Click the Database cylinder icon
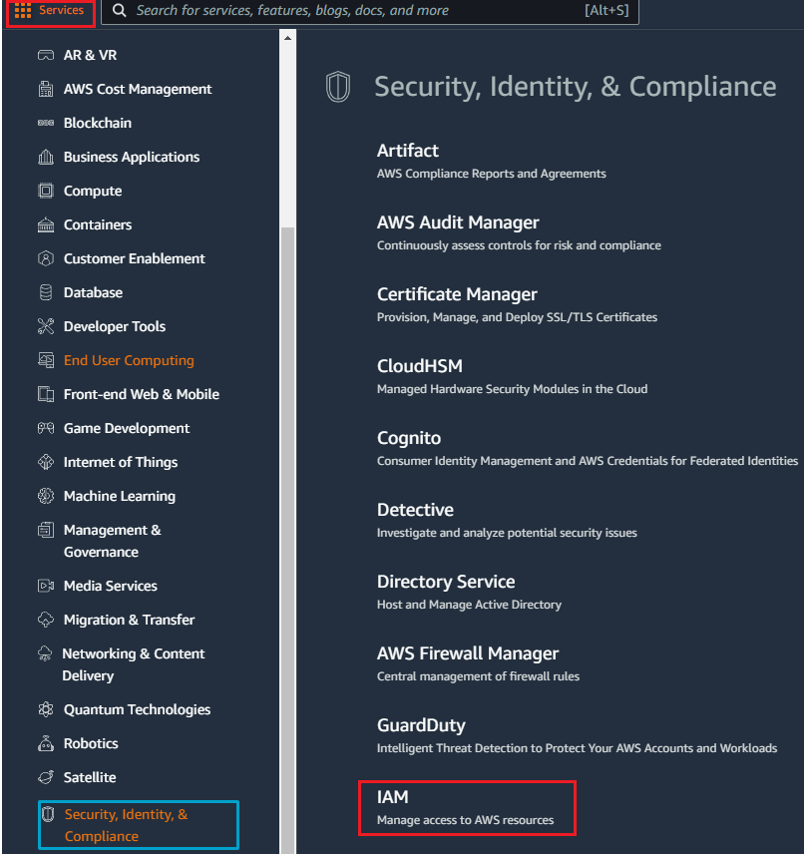This screenshot has width=804, height=854. (x=46, y=292)
